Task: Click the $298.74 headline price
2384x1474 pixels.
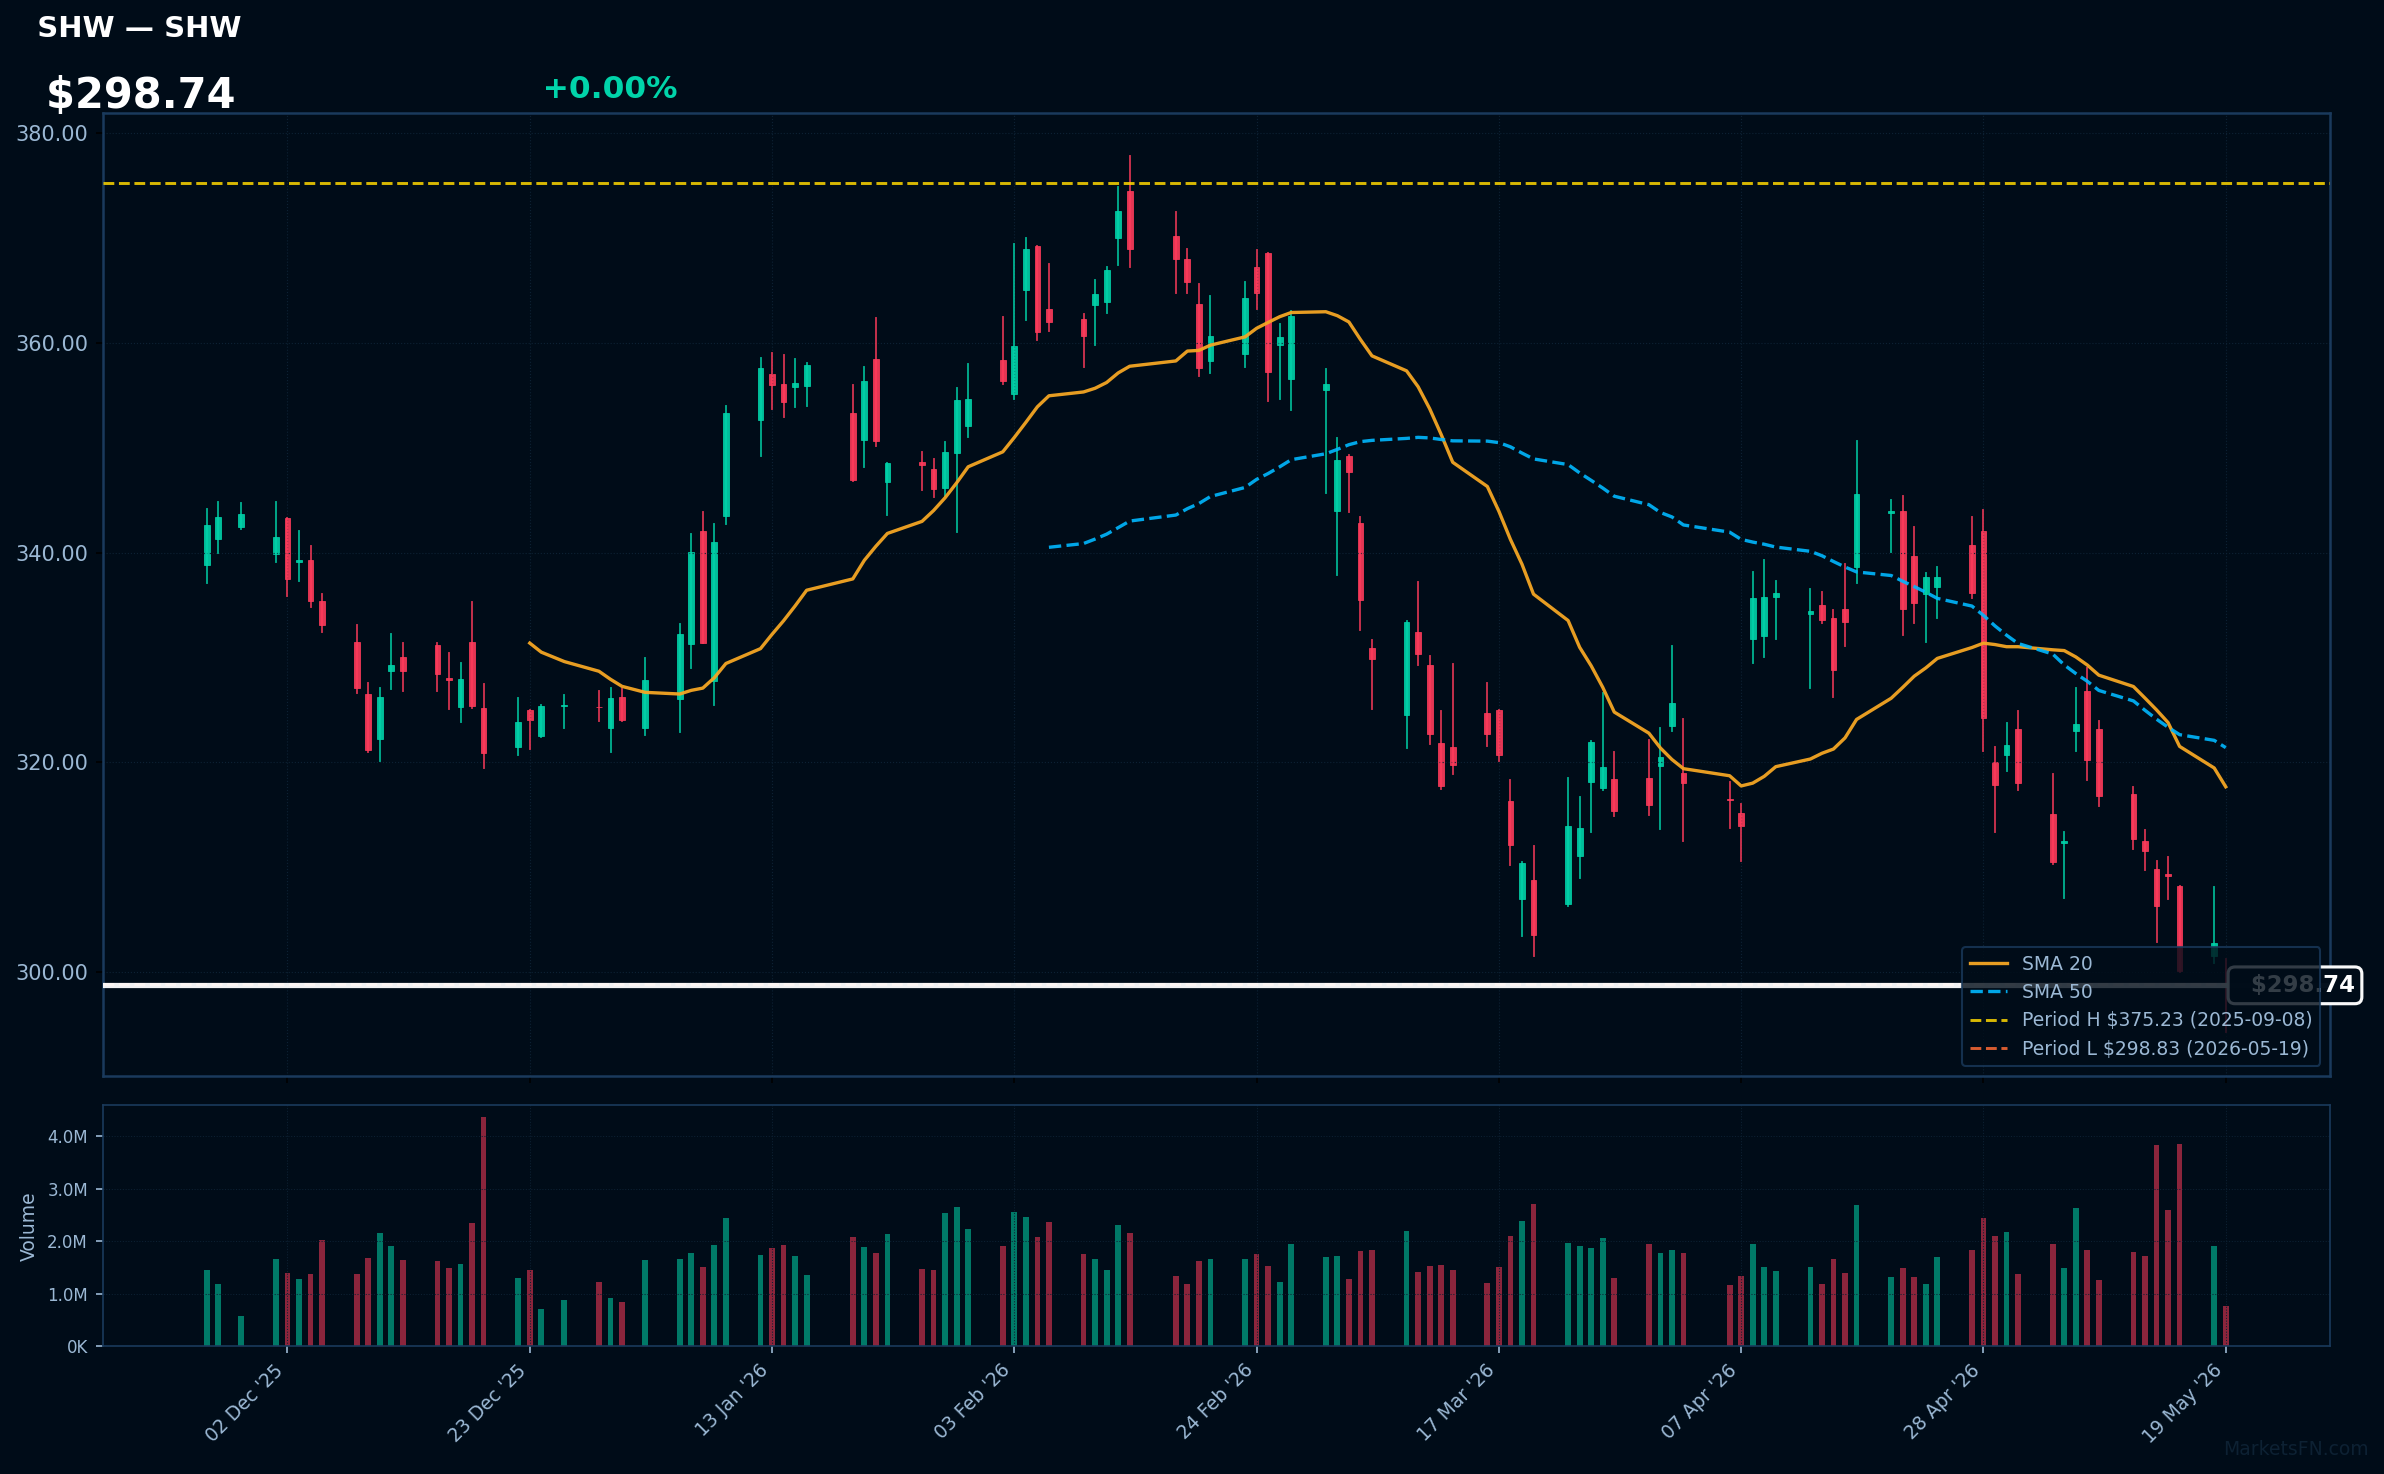Action: (x=140, y=94)
